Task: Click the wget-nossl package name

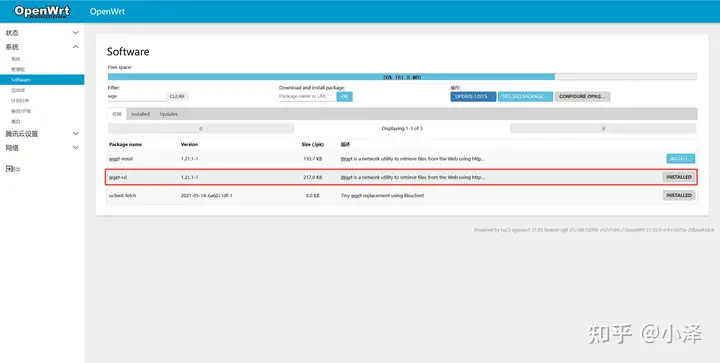Action: (x=121, y=159)
